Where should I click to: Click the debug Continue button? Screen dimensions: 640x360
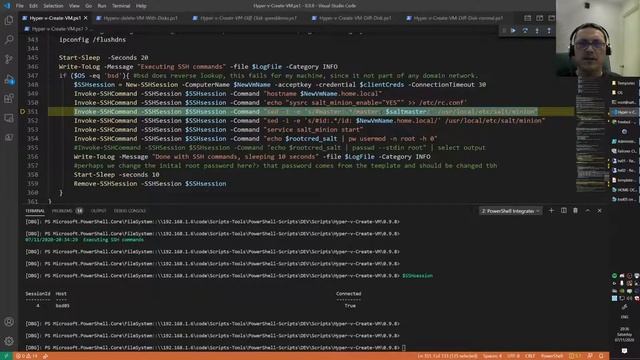[513, 31]
